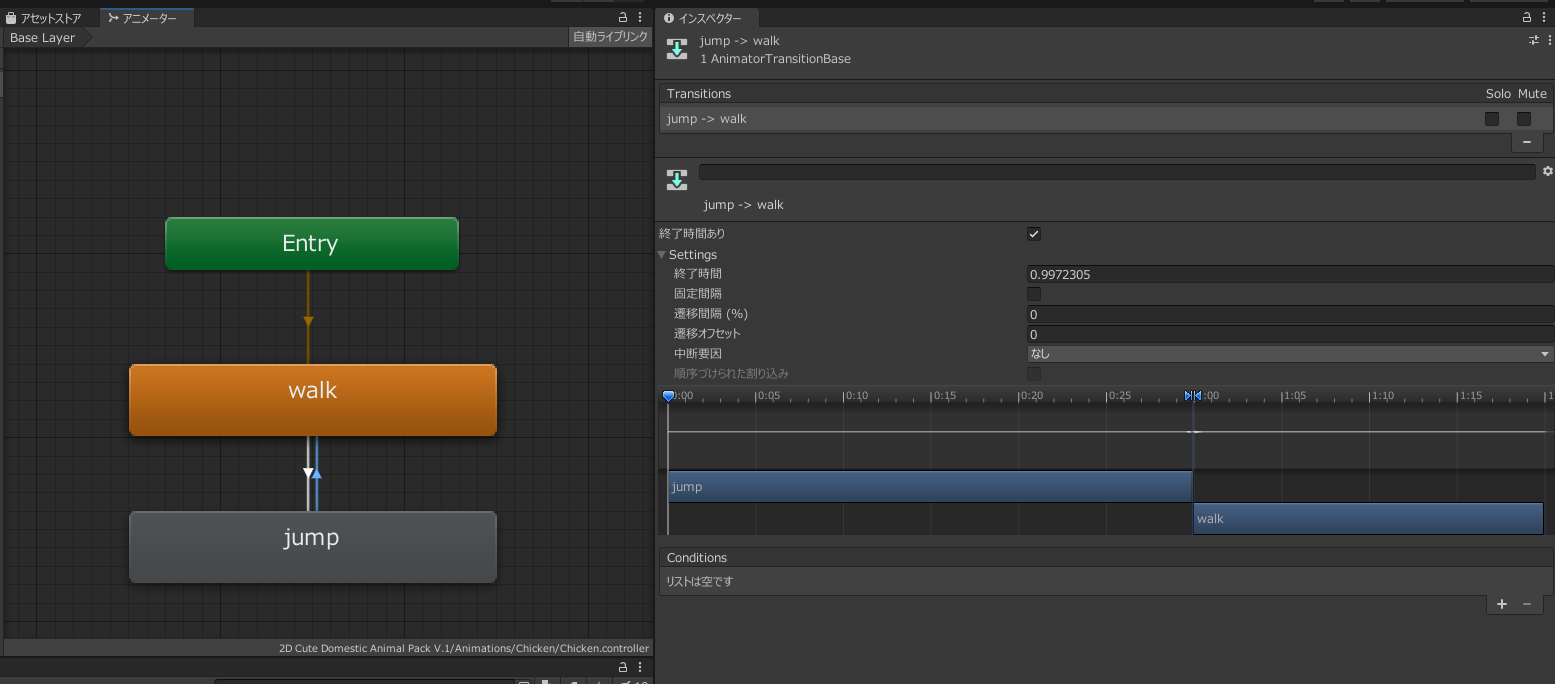Click the Conditions list header
1555x684 pixels.
[x=1107, y=557]
